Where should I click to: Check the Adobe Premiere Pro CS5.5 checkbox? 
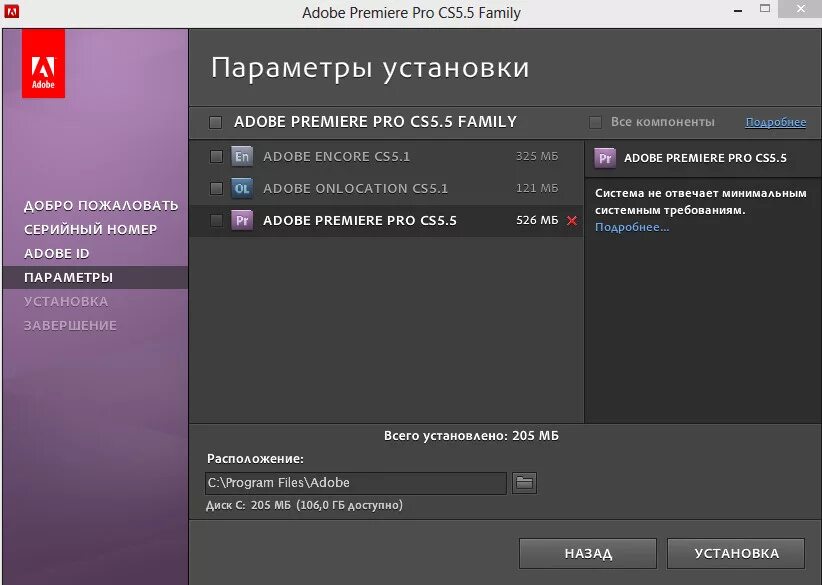click(x=216, y=220)
